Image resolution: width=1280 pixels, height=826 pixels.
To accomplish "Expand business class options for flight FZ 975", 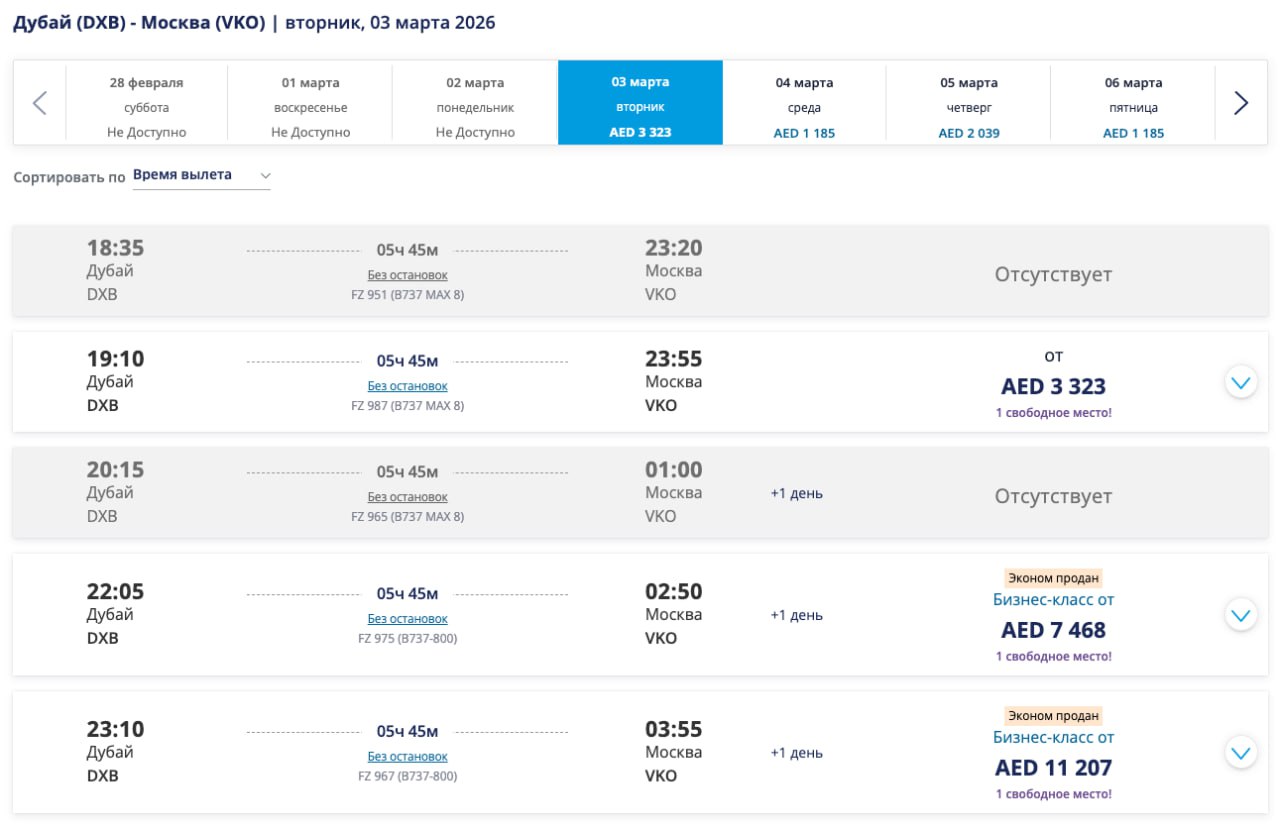I will (1240, 614).
